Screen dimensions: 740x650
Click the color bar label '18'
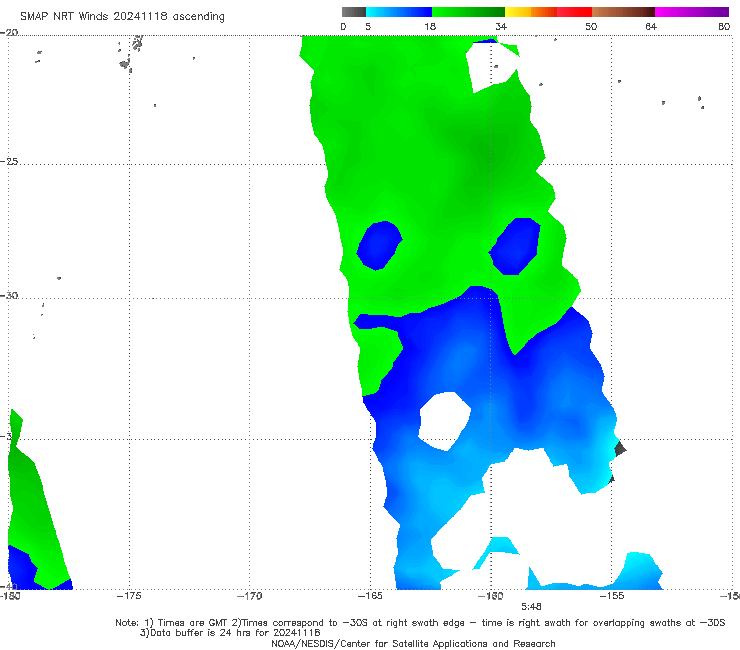pos(430,26)
